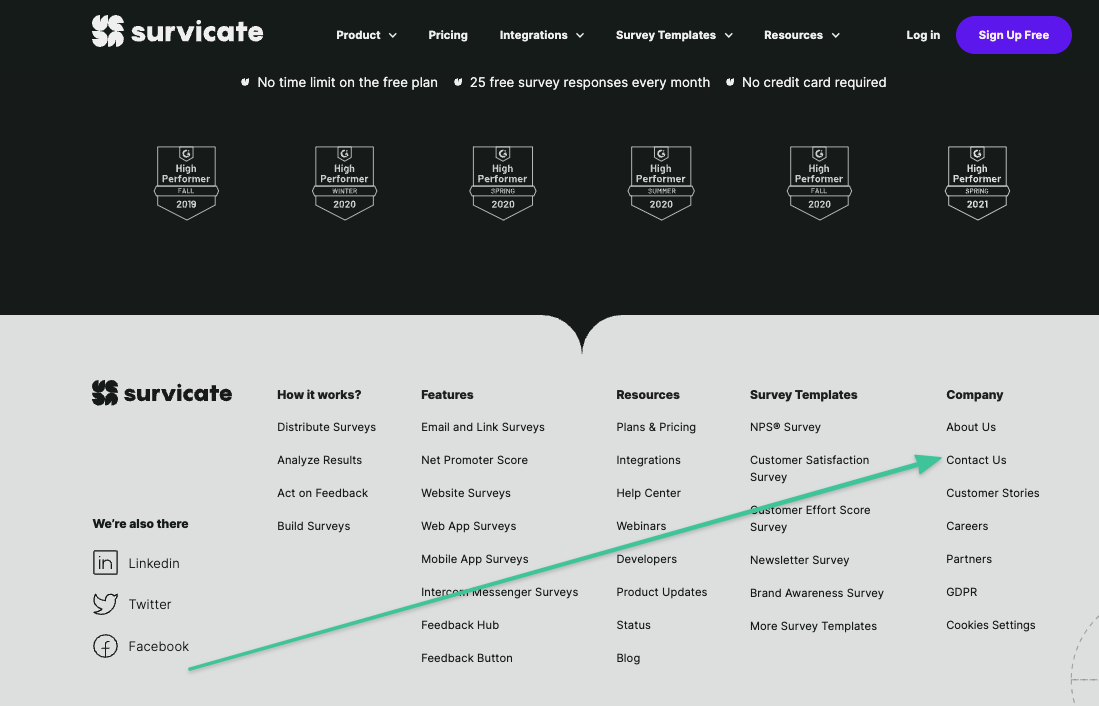Screen dimensions: 1099x706
Task: Click the High Performer Fall 2020 badge
Action: coord(819,182)
